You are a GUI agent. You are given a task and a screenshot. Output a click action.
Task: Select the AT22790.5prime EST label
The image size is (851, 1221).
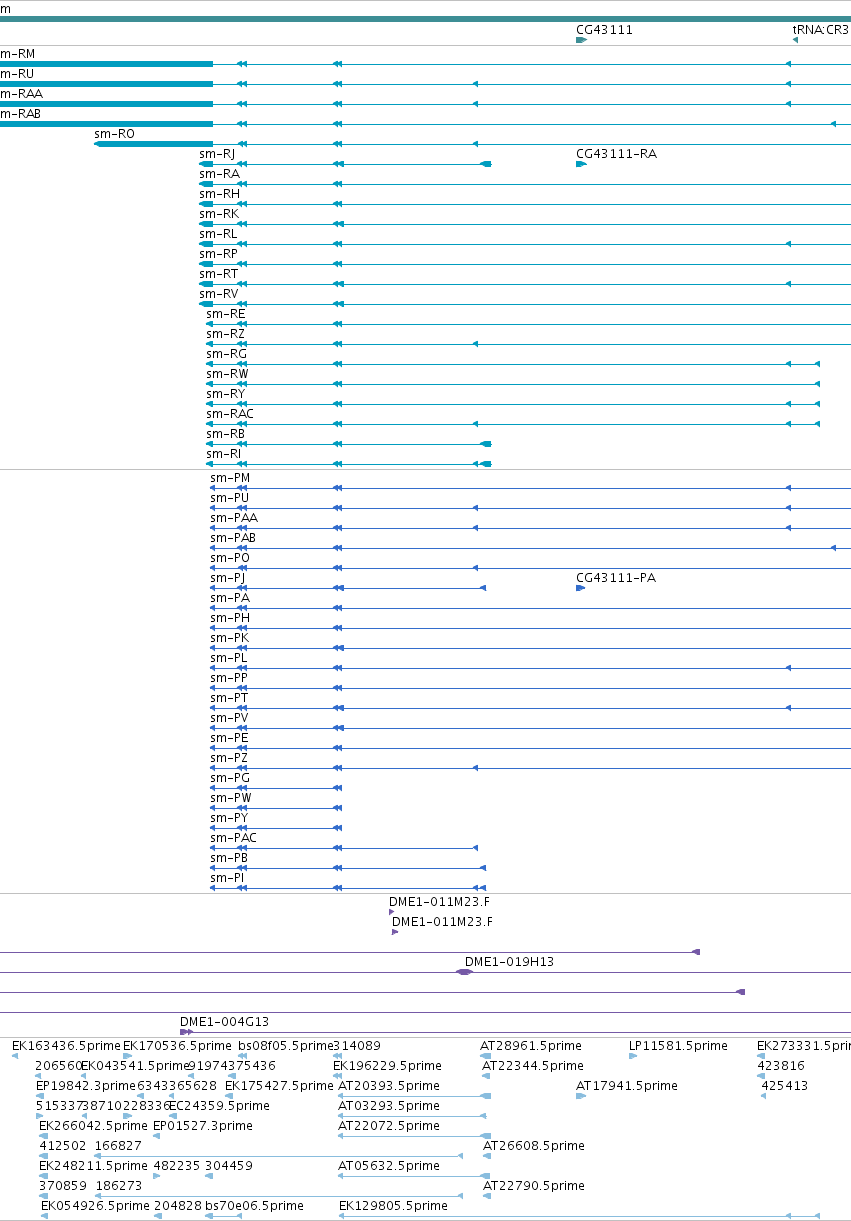point(534,1186)
